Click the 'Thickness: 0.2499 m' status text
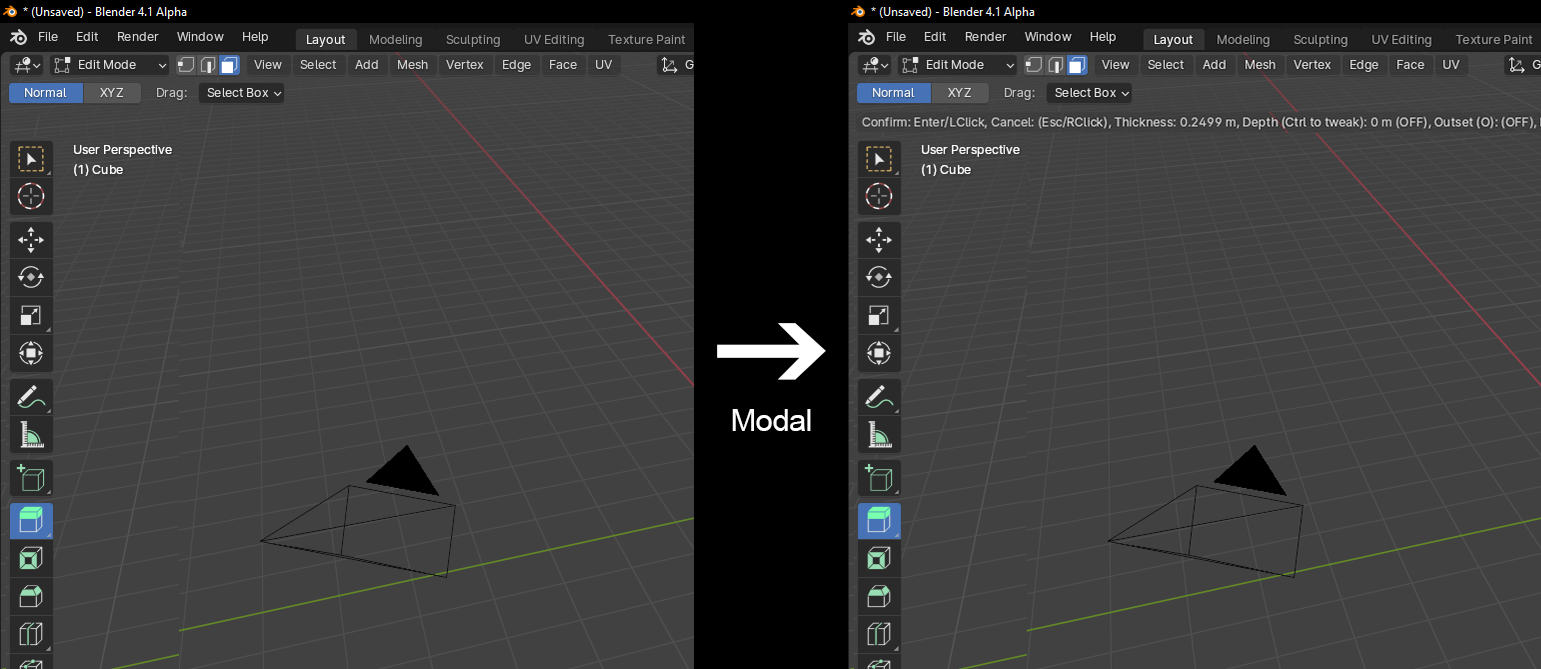This screenshot has width=1541, height=669. click(1176, 122)
